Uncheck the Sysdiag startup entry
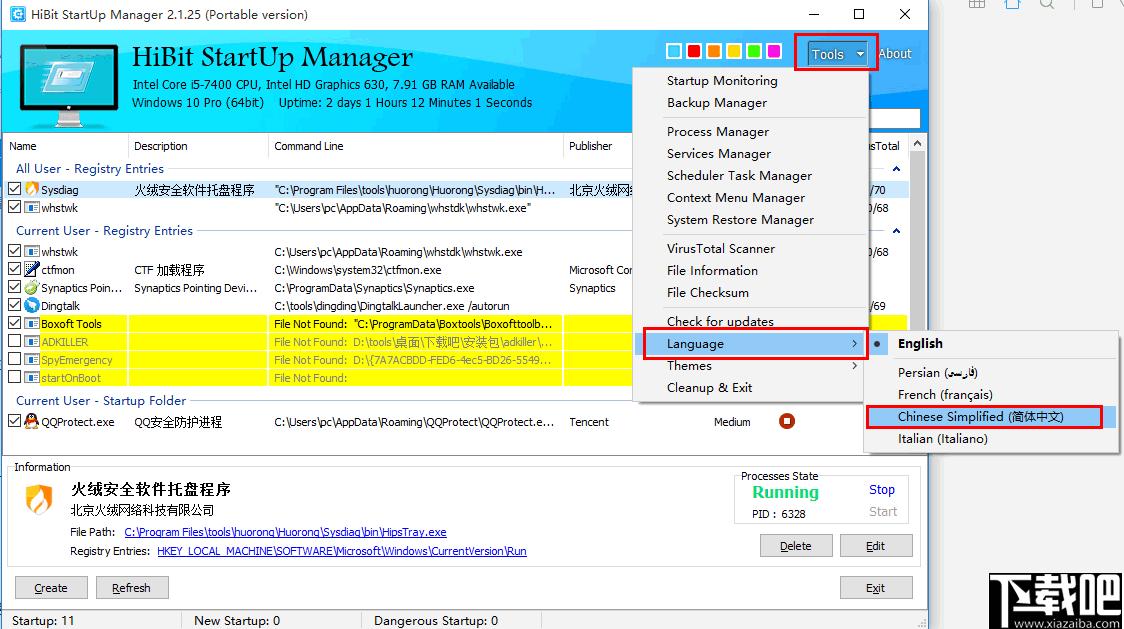Screen dimensions: 1124x629 coord(14,189)
